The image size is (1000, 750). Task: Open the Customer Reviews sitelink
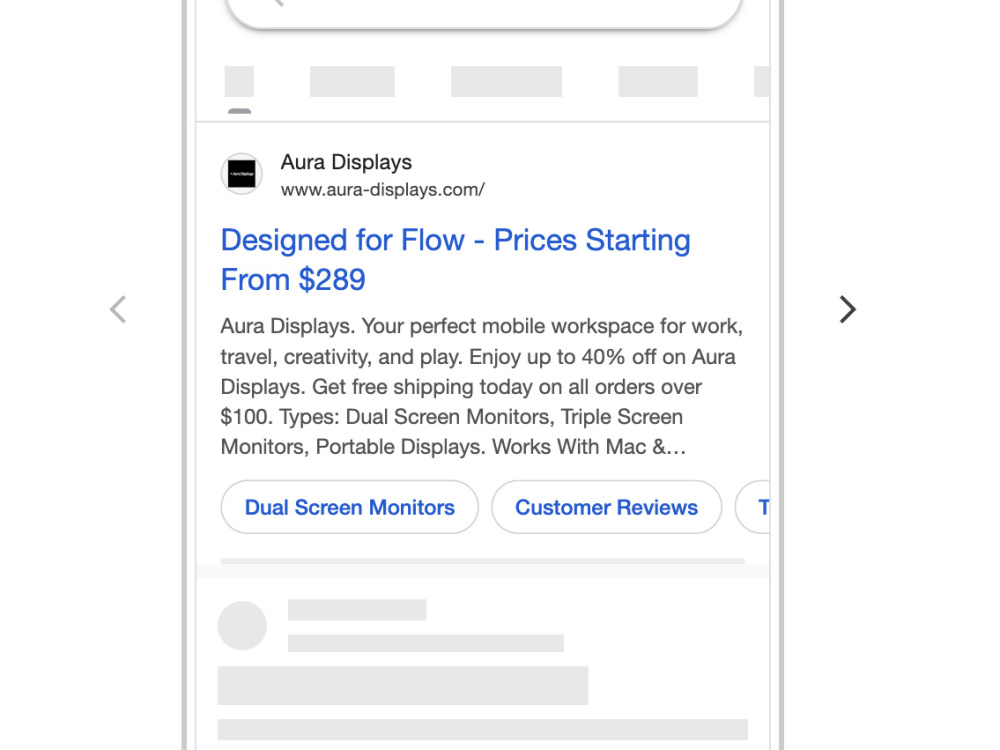tap(607, 507)
